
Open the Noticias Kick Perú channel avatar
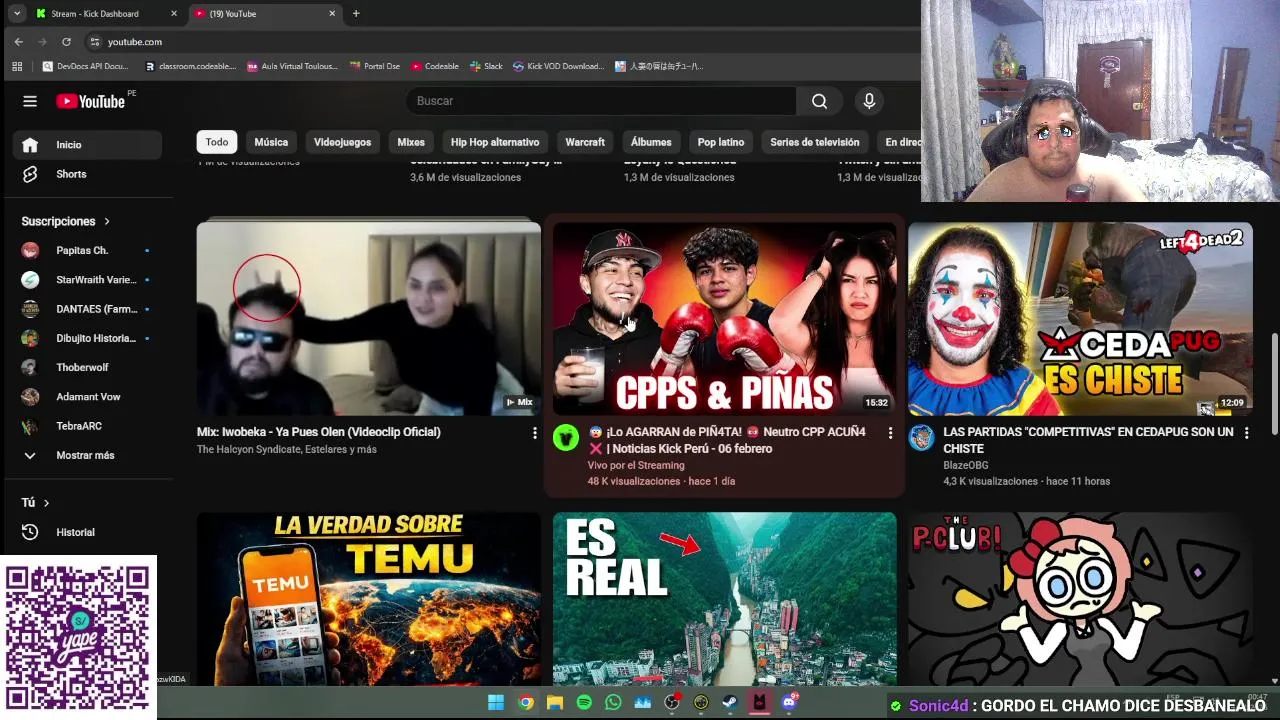(x=566, y=437)
